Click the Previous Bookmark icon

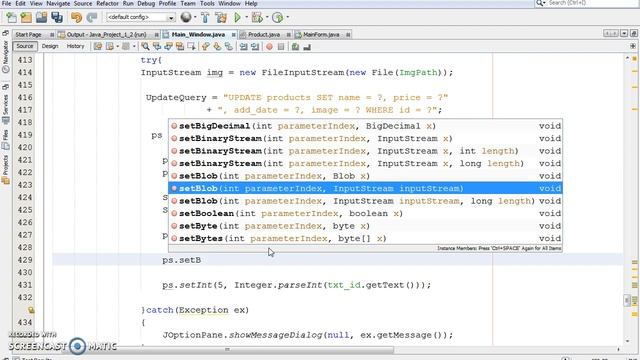[x=205, y=47]
